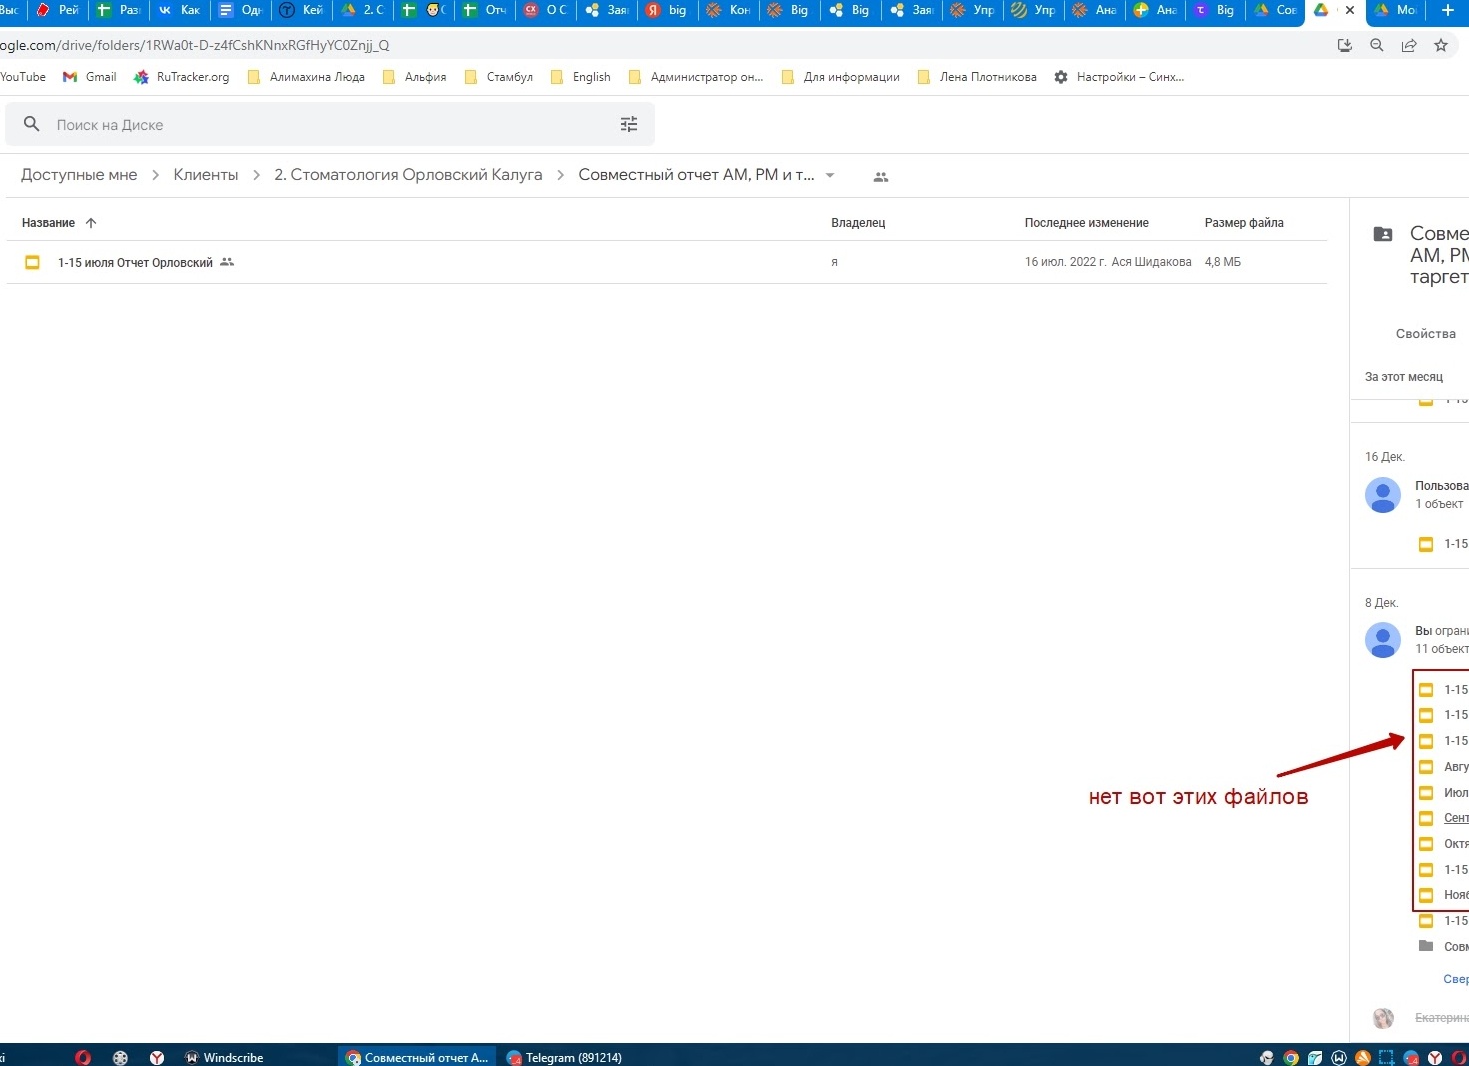Image resolution: width=1469 pixels, height=1066 pixels.
Task: Open the 'Для информации' bookmark folder
Action: pos(841,77)
